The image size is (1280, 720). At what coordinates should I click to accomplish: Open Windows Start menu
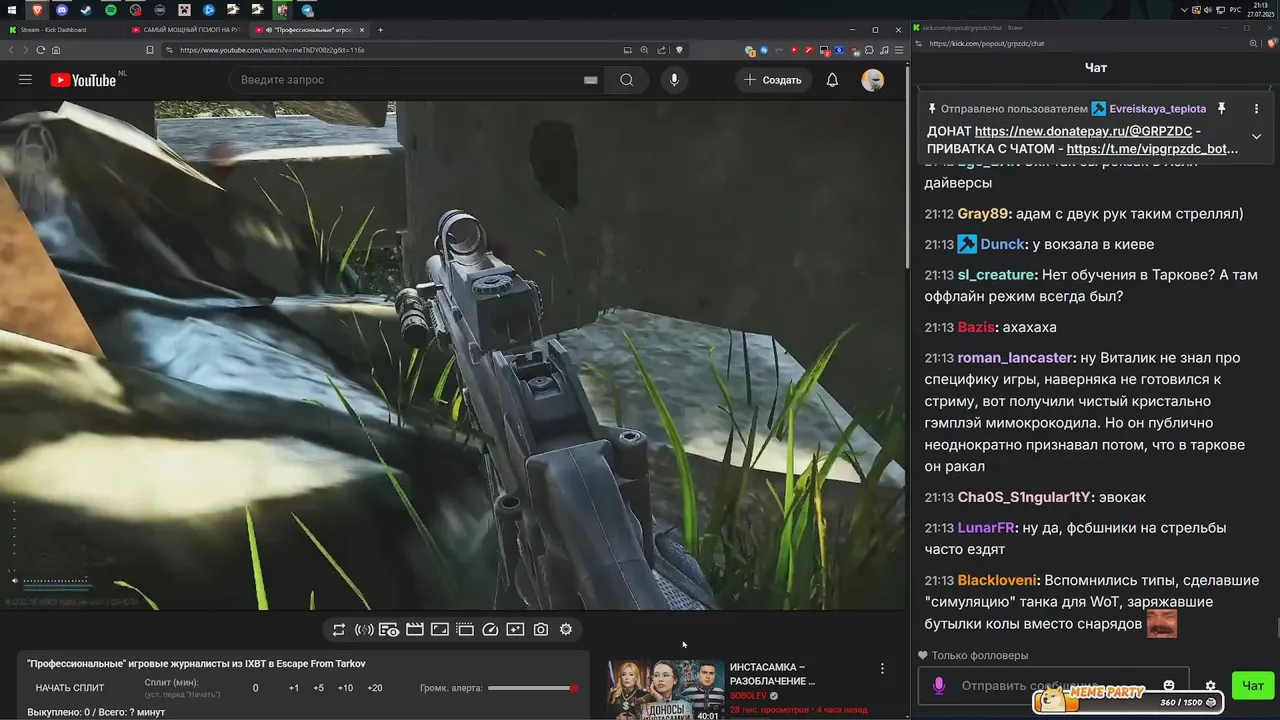tap(11, 10)
